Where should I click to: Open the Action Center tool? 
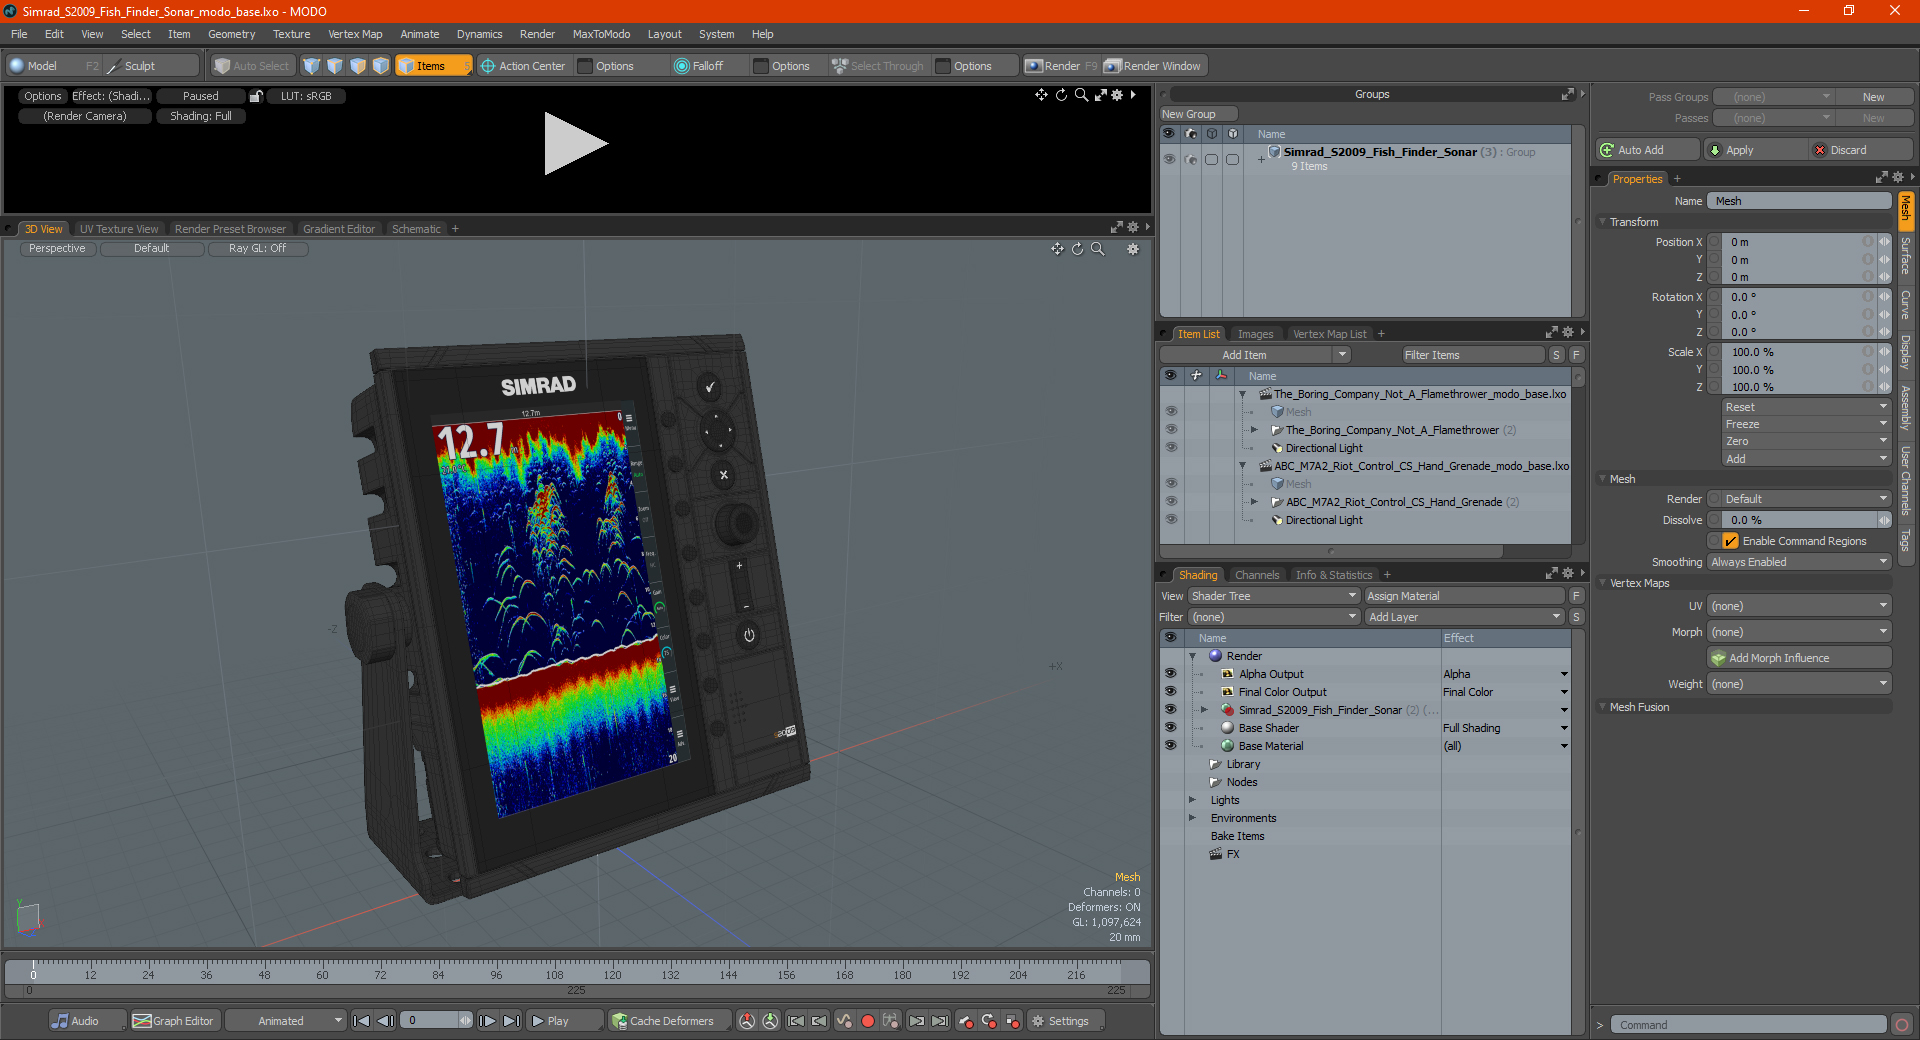pyautogui.click(x=523, y=66)
